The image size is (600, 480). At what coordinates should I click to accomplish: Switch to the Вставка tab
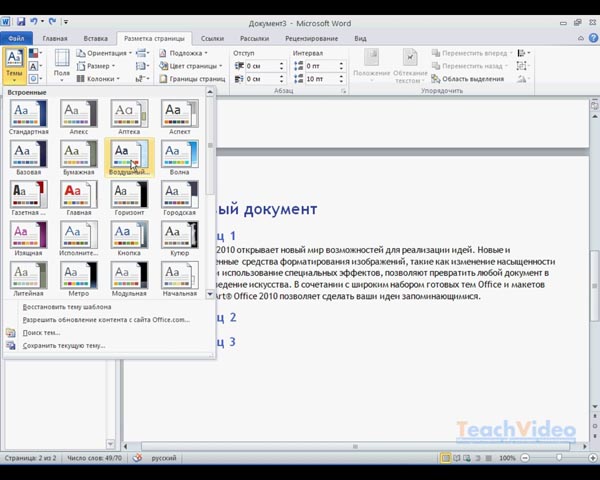(97, 39)
